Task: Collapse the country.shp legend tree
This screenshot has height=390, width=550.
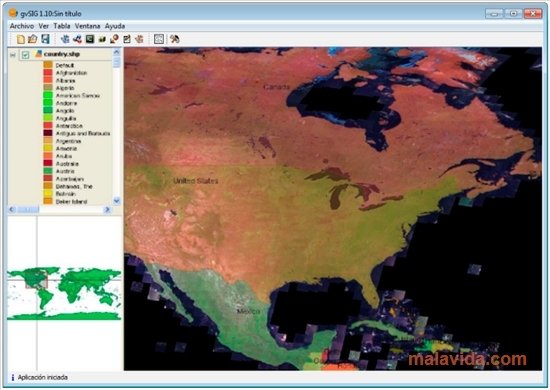Action: click(x=13, y=55)
